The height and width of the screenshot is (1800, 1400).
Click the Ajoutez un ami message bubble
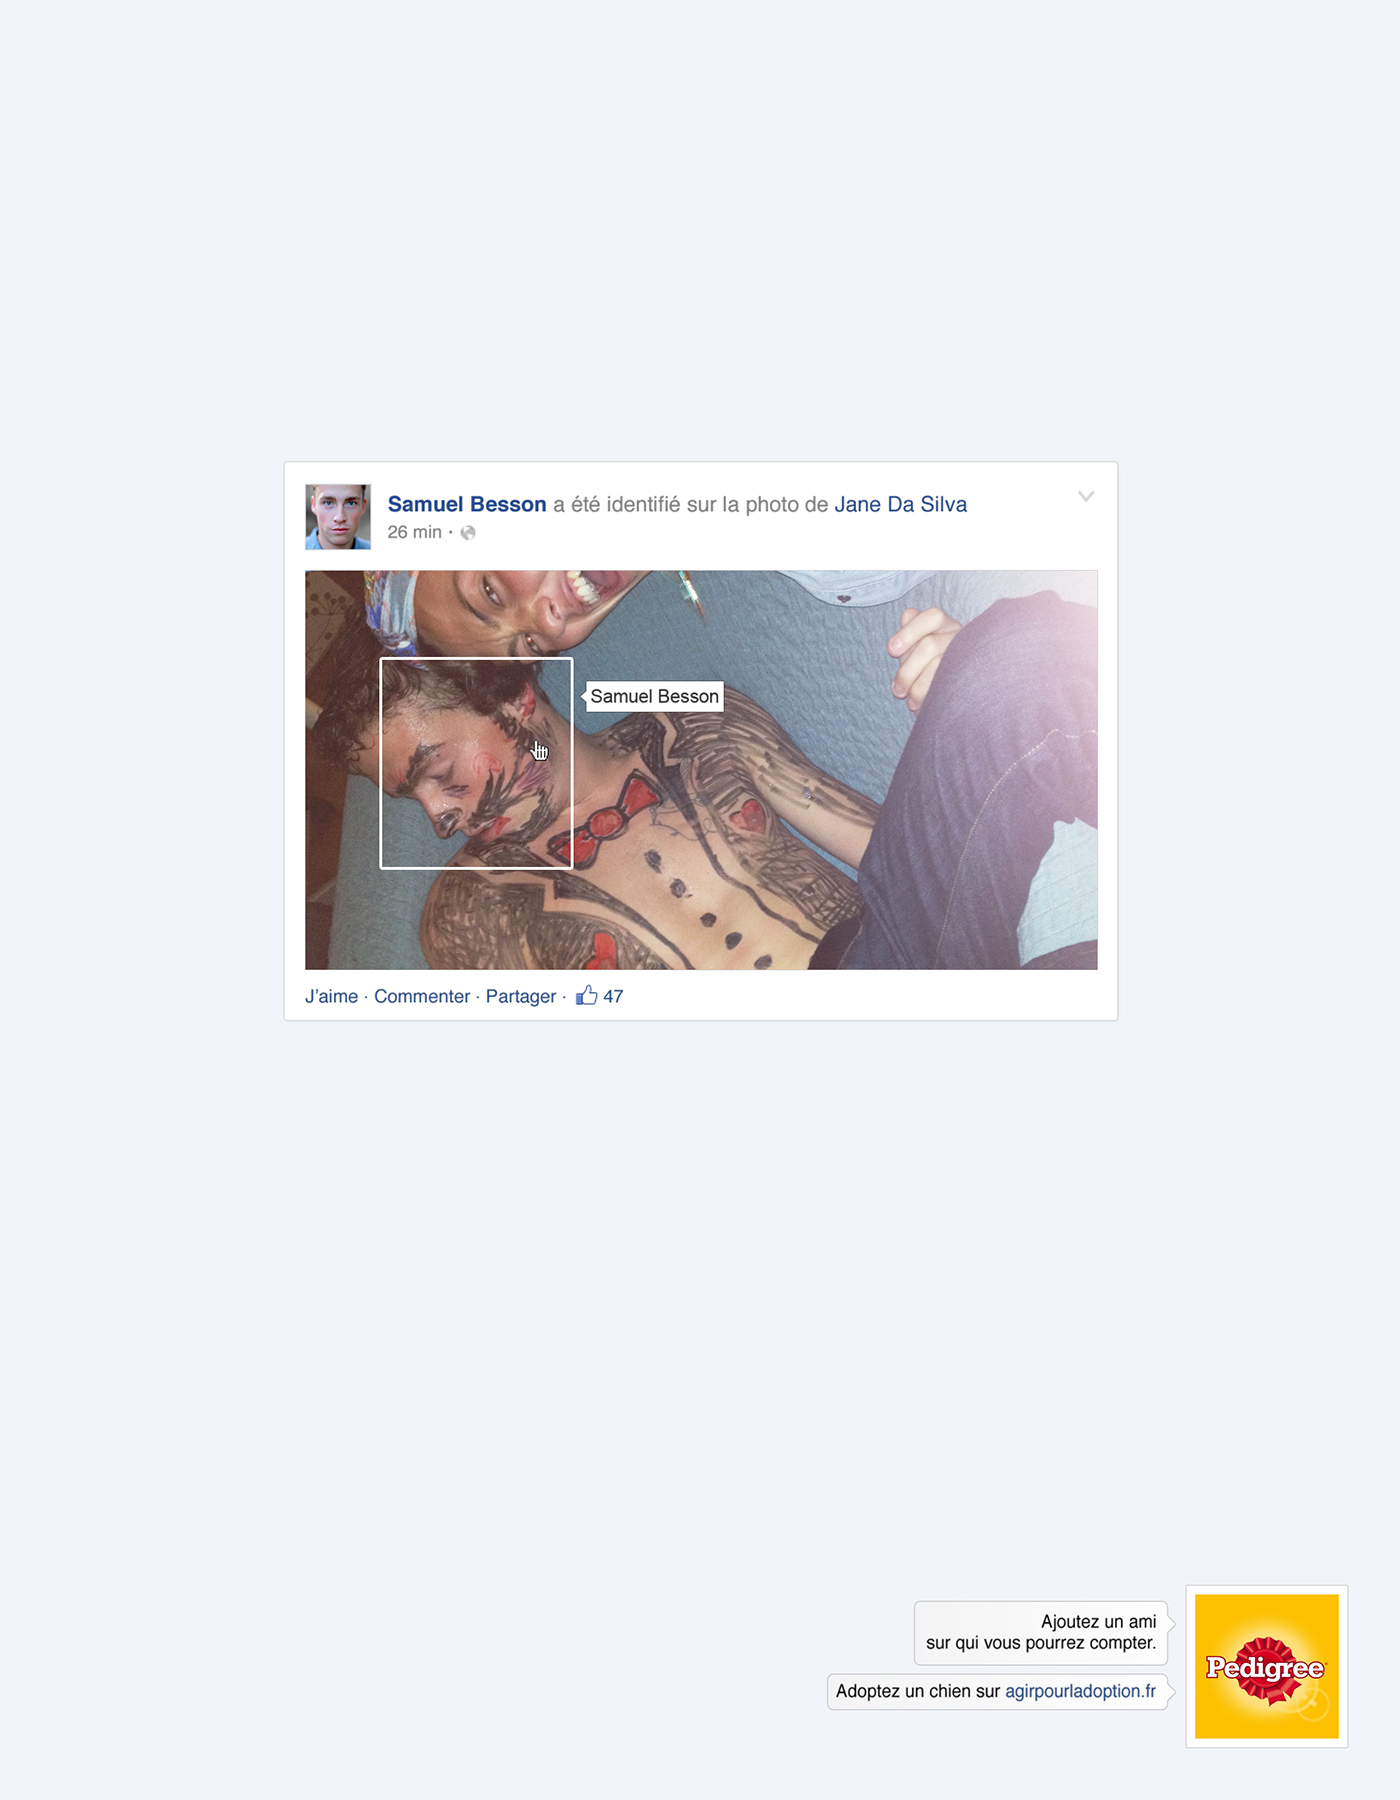click(x=1041, y=1632)
